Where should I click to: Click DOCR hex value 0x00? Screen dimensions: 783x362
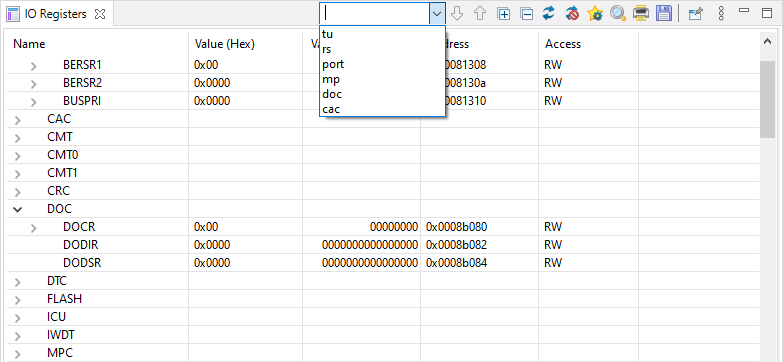point(206,227)
